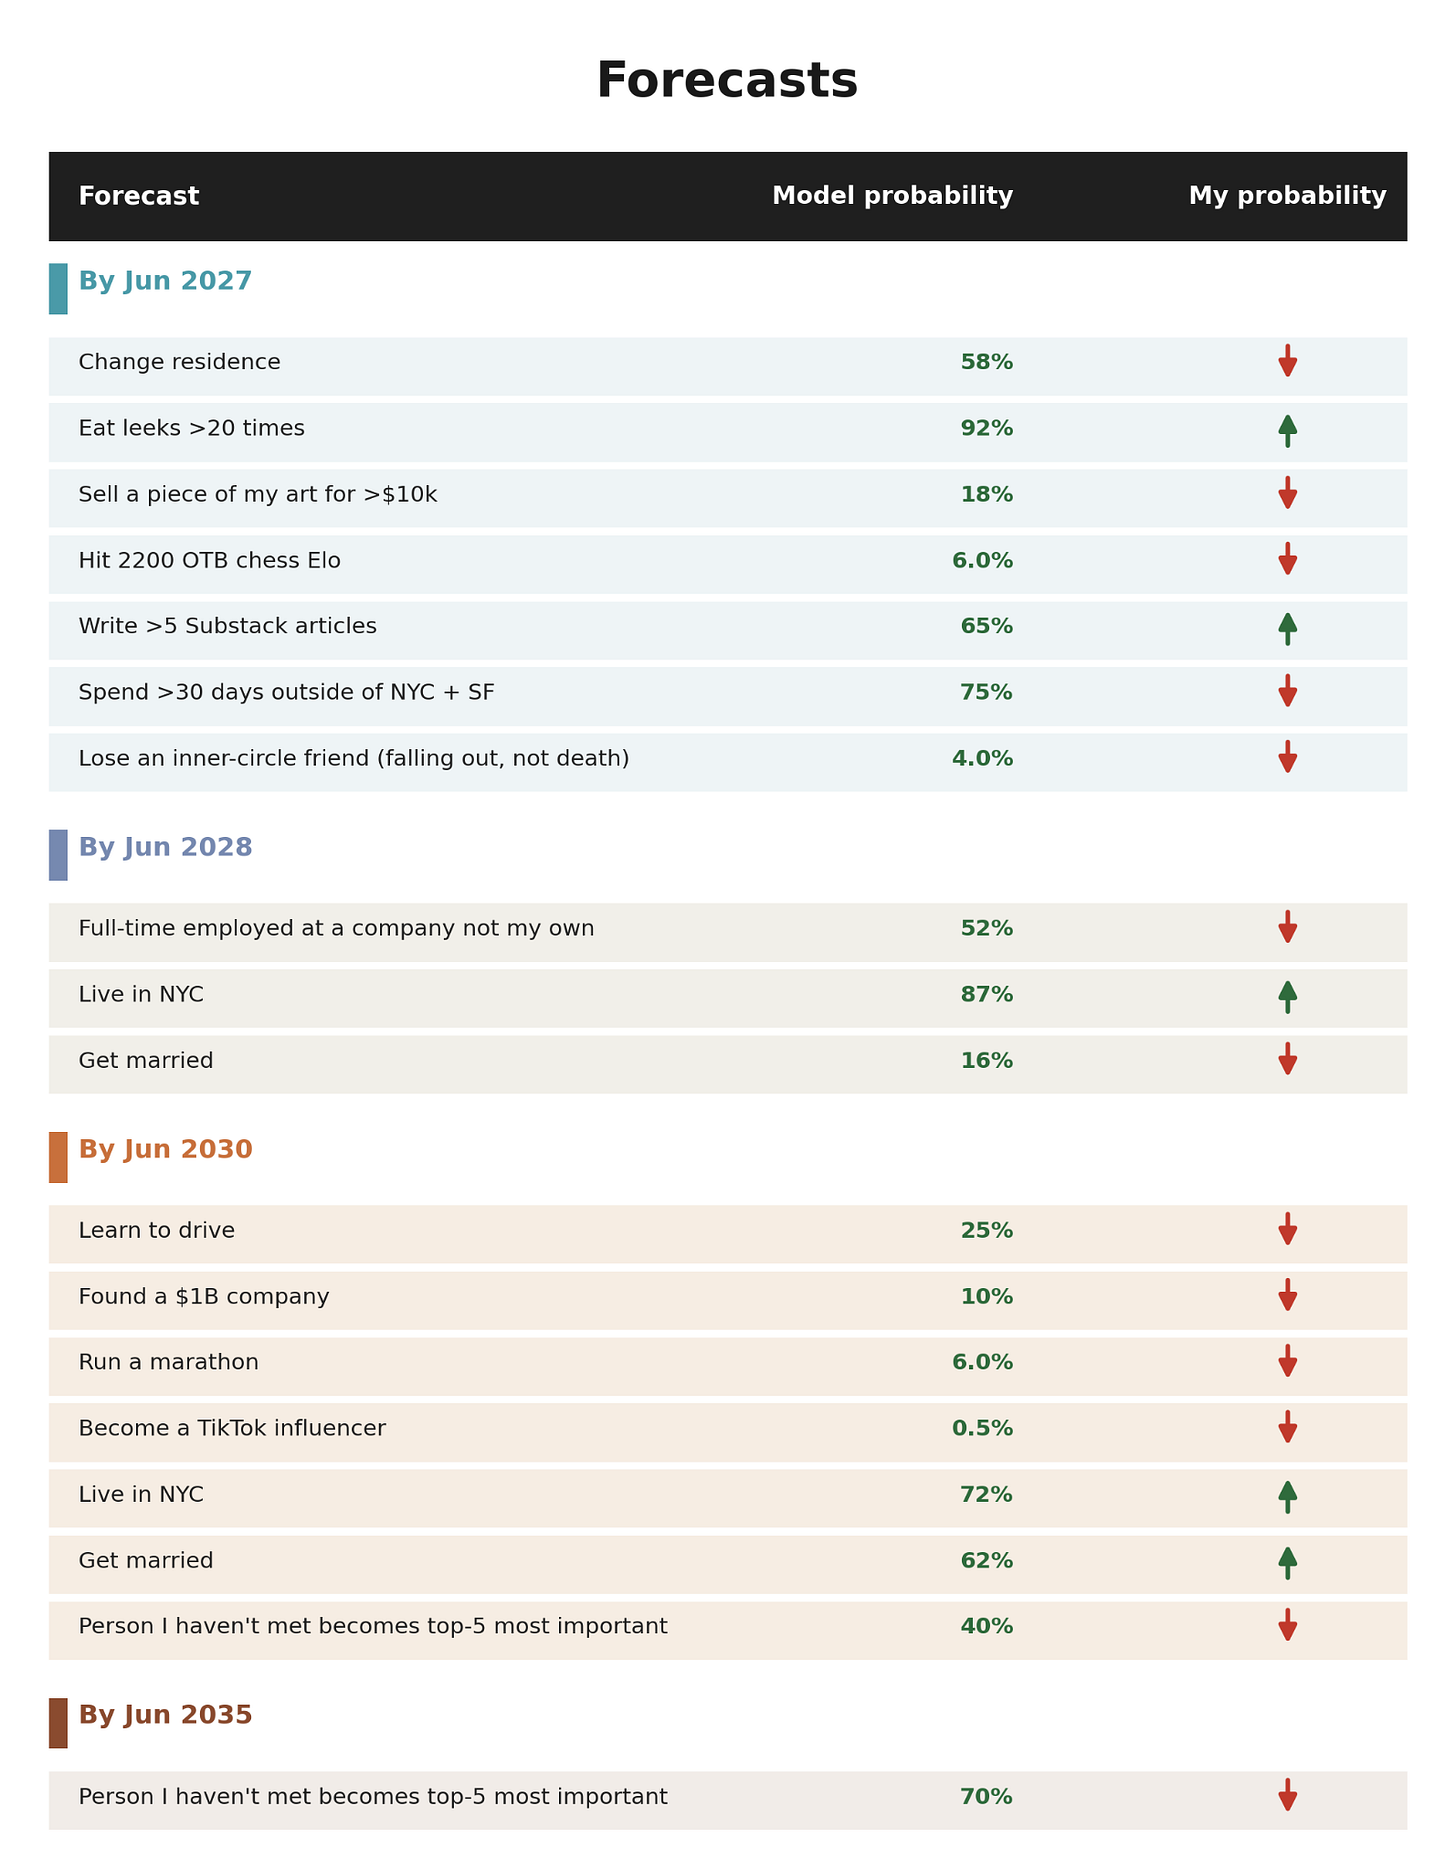Select the Sell a piece of art row
Screen dimensions: 1456x1871
click(728, 498)
